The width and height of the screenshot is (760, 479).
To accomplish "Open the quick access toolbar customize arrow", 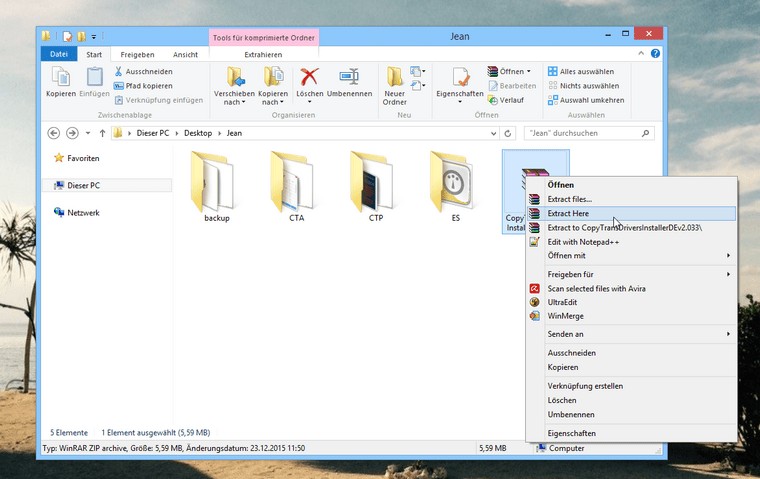I will [x=94, y=36].
